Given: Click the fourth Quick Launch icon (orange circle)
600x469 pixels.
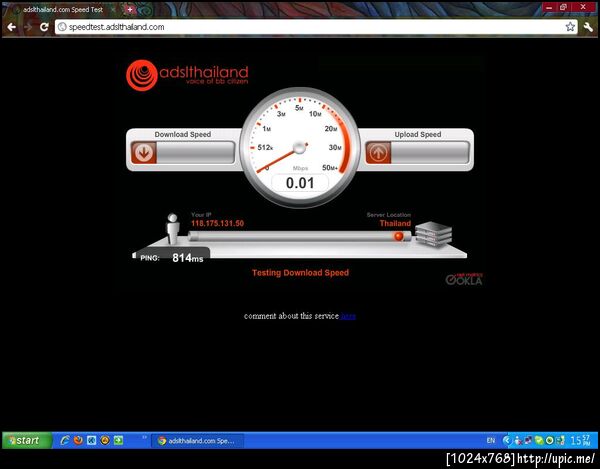Looking at the screenshot, I should 105,440.
